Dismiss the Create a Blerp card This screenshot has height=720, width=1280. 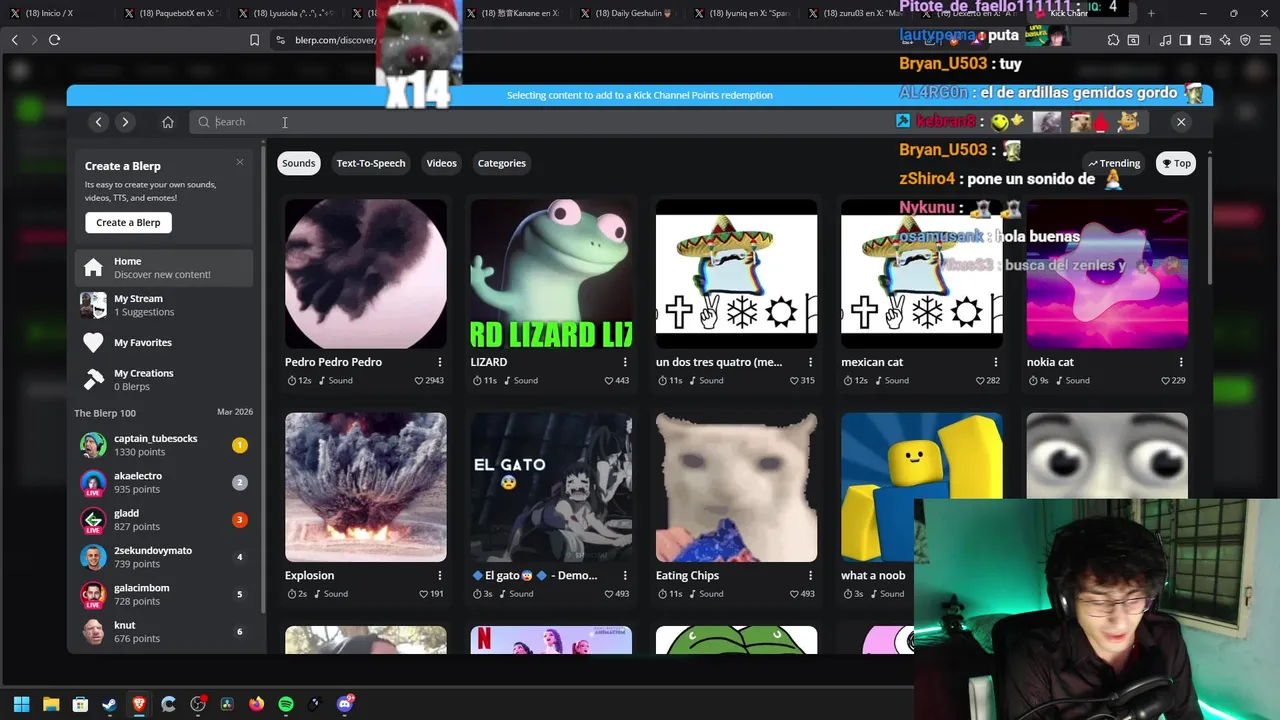click(240, 162)
